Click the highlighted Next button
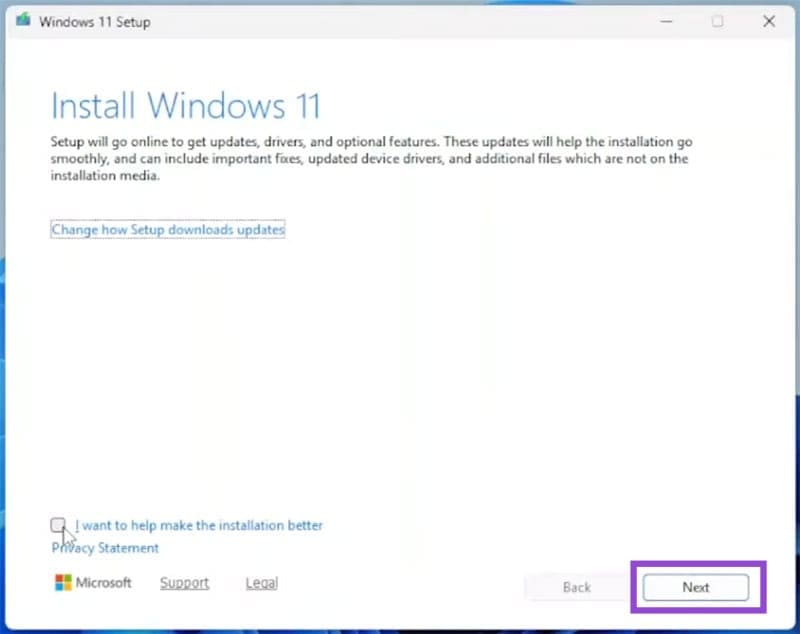800x634 pixels. click(695, 588)
